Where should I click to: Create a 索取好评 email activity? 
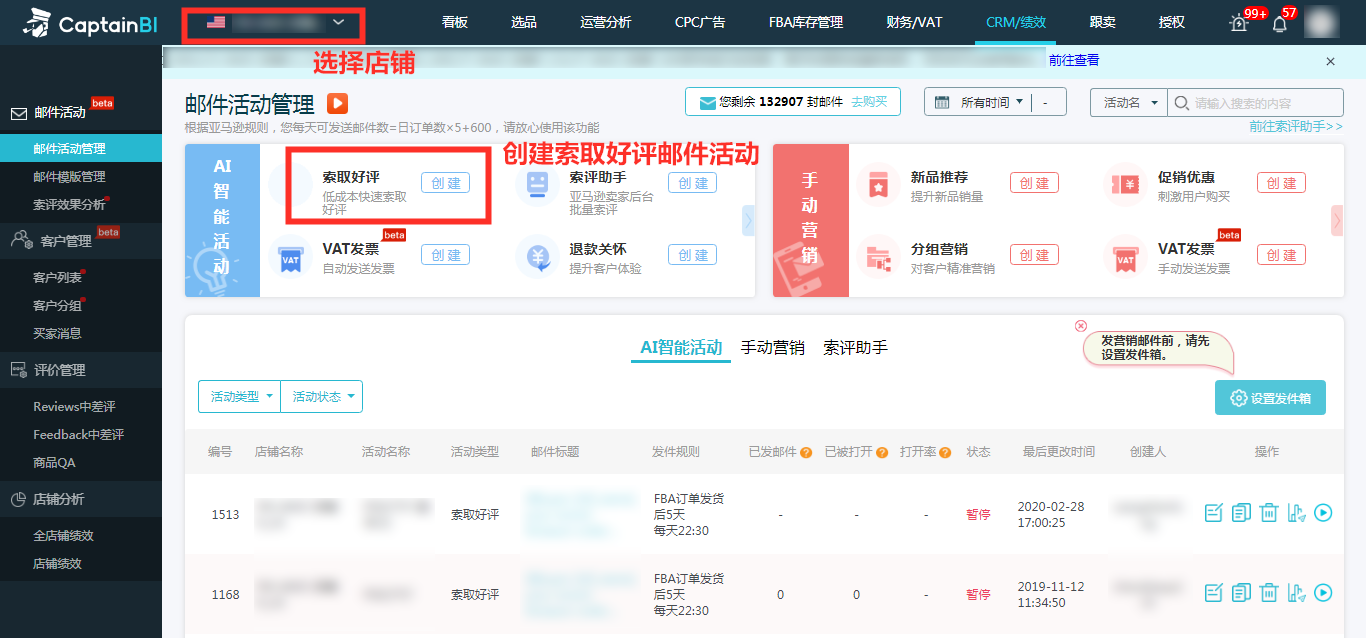tap(445, 183)
